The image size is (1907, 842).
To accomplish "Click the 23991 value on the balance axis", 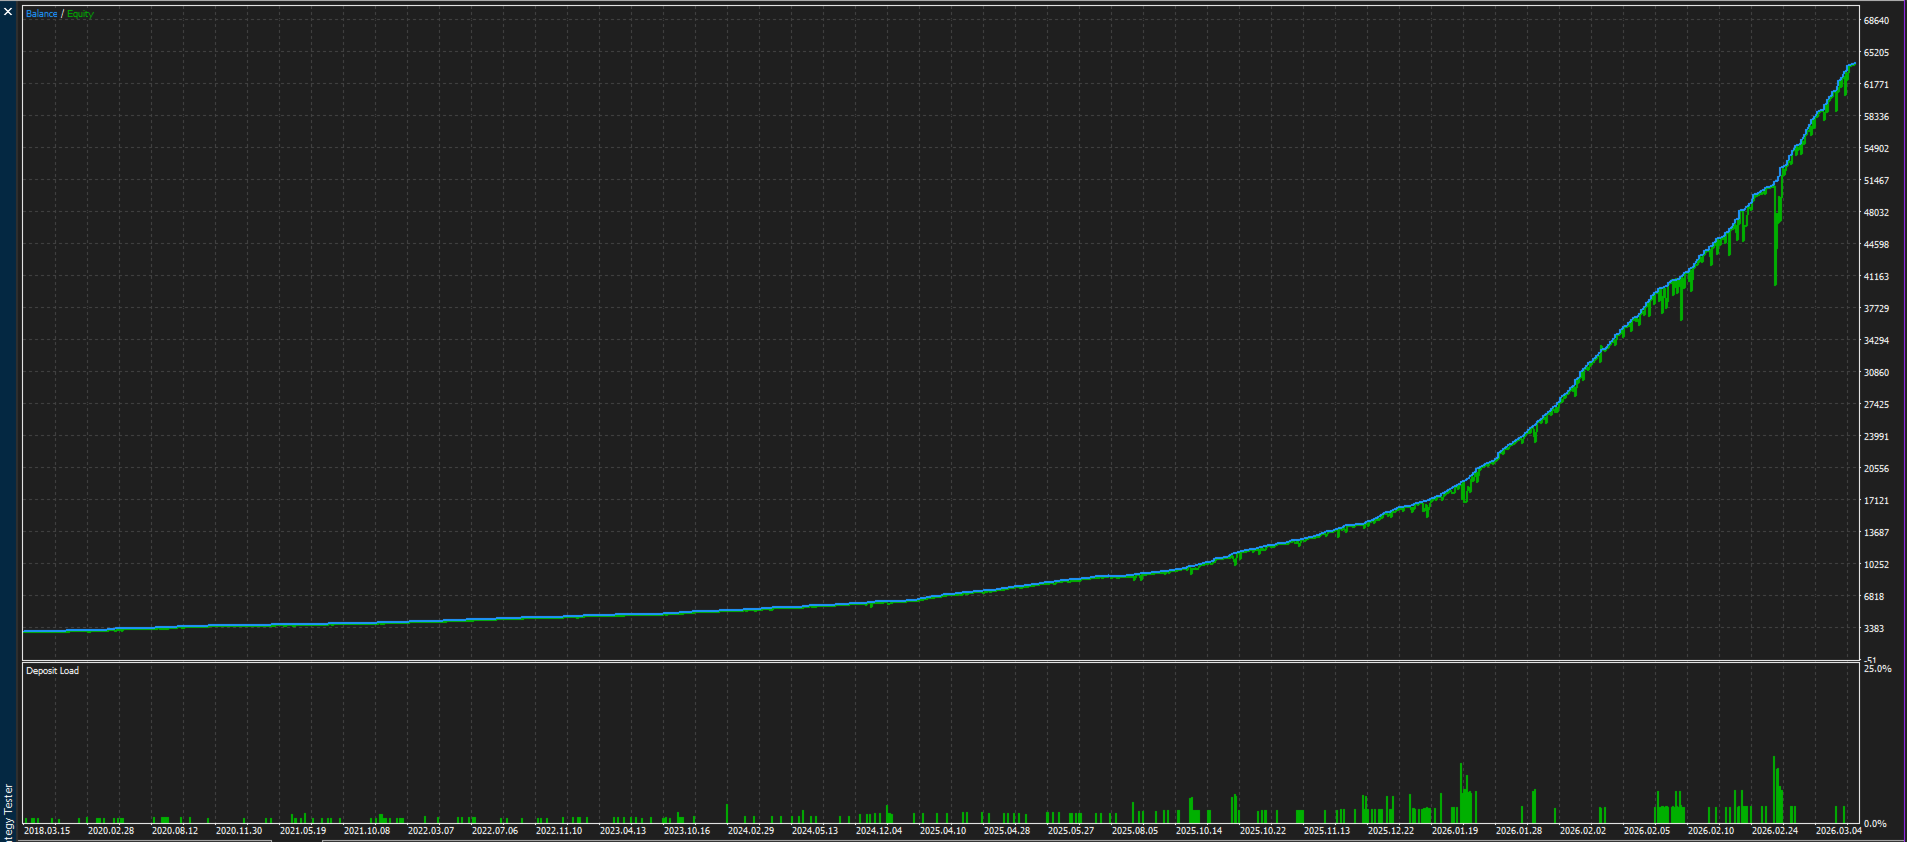I will click(x=1876, y=437).
